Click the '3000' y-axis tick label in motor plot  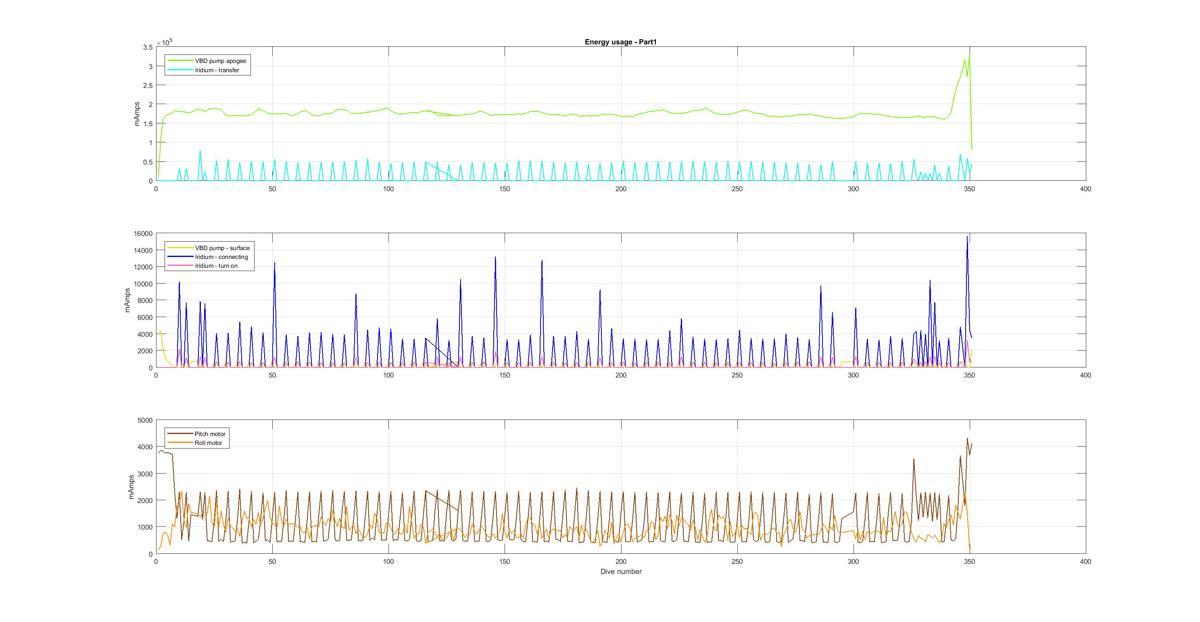tap(145, 474)
